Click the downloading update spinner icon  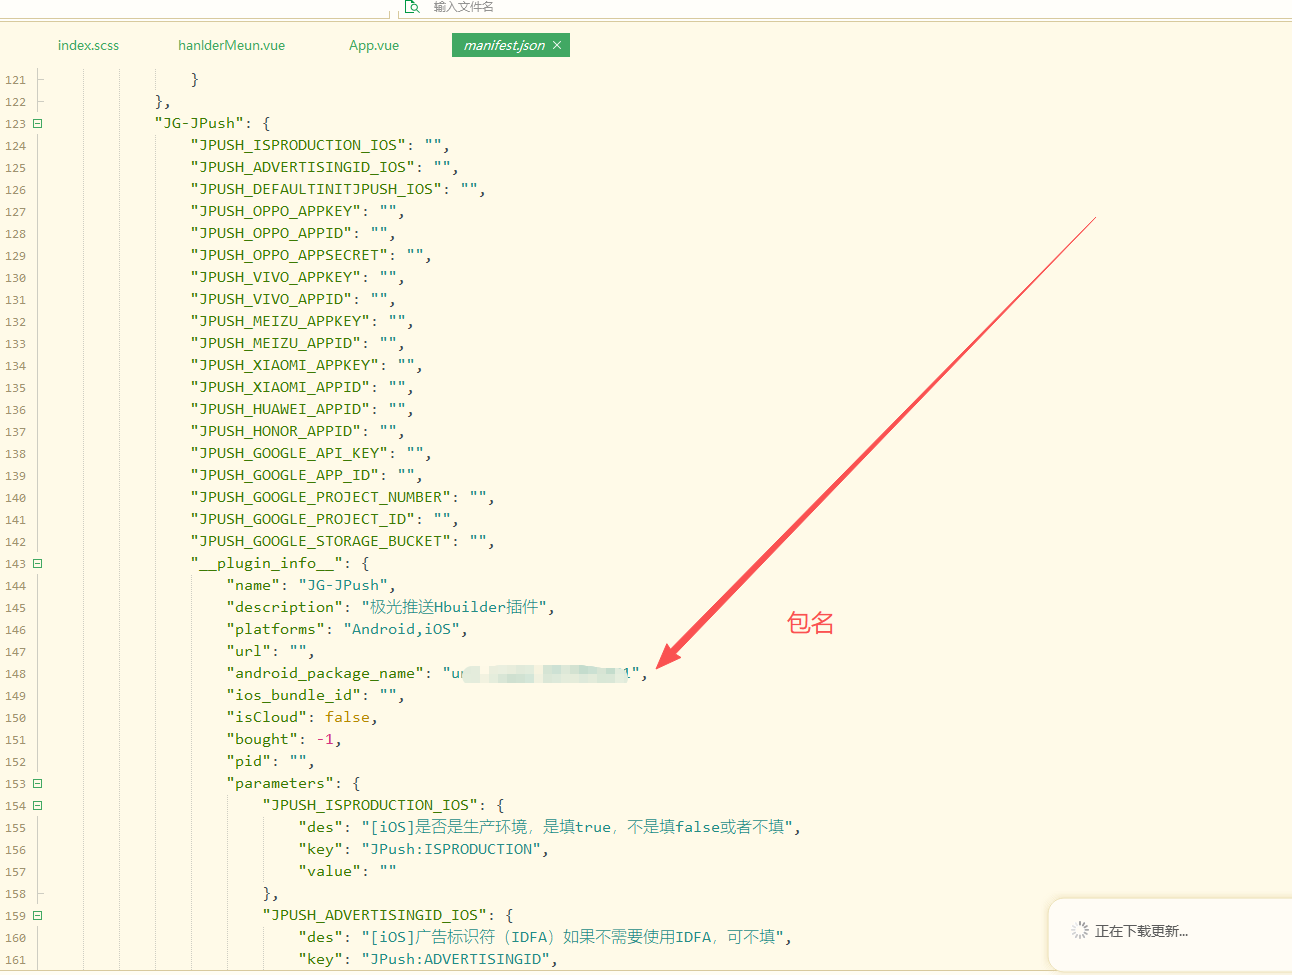(x=1079, y=931)
